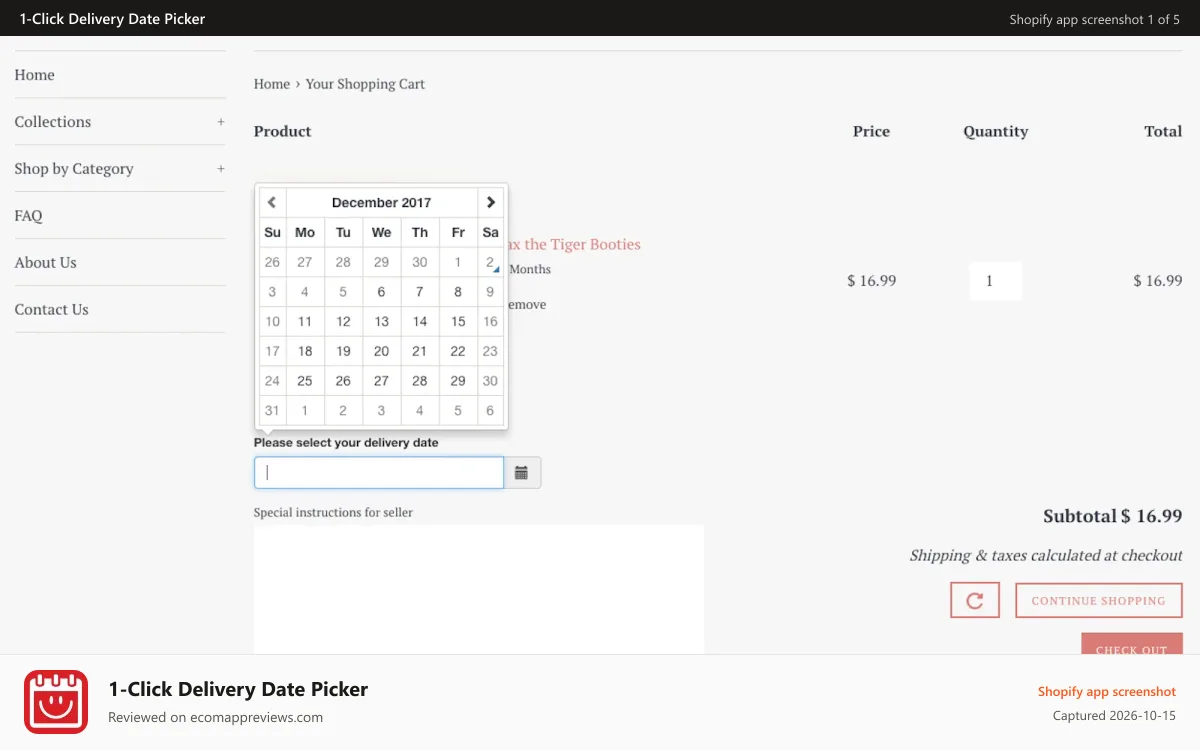Open the FAQ sidebar link
Screen dimensions: 1200x750
pos(28,216)
